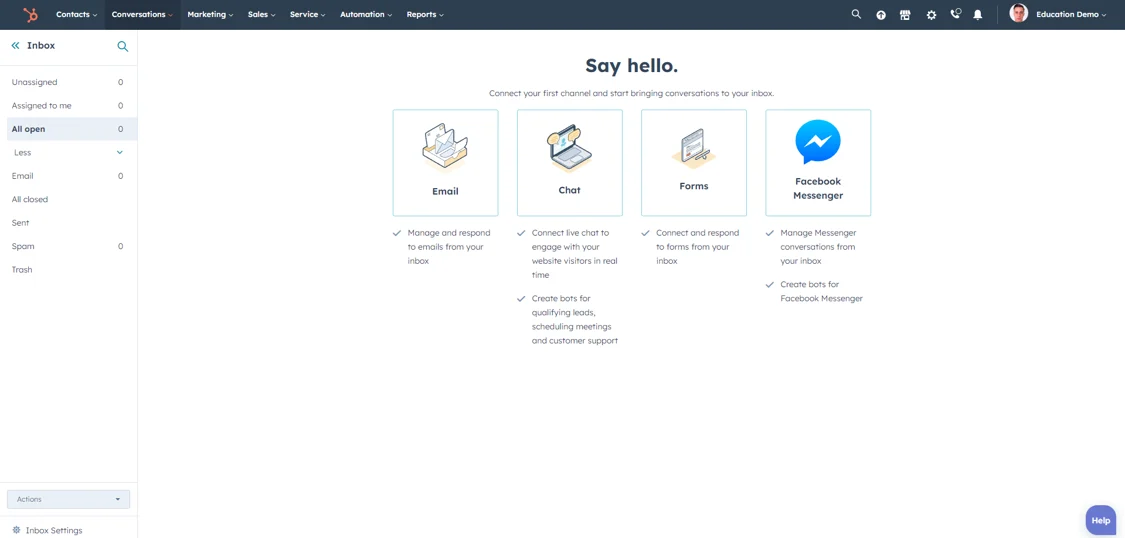Open the Help button

click(x=1101, y=521)
